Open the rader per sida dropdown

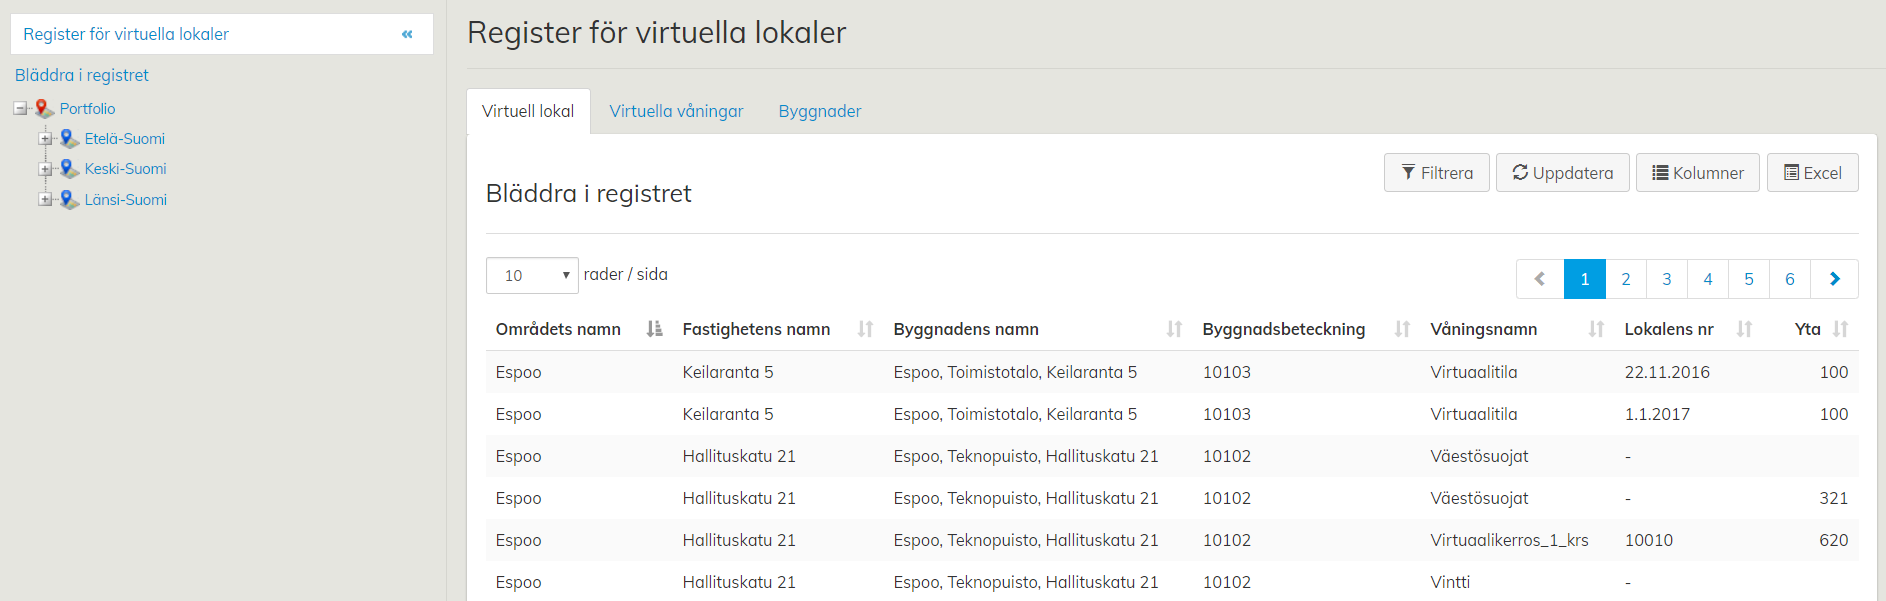click(532, 276)
